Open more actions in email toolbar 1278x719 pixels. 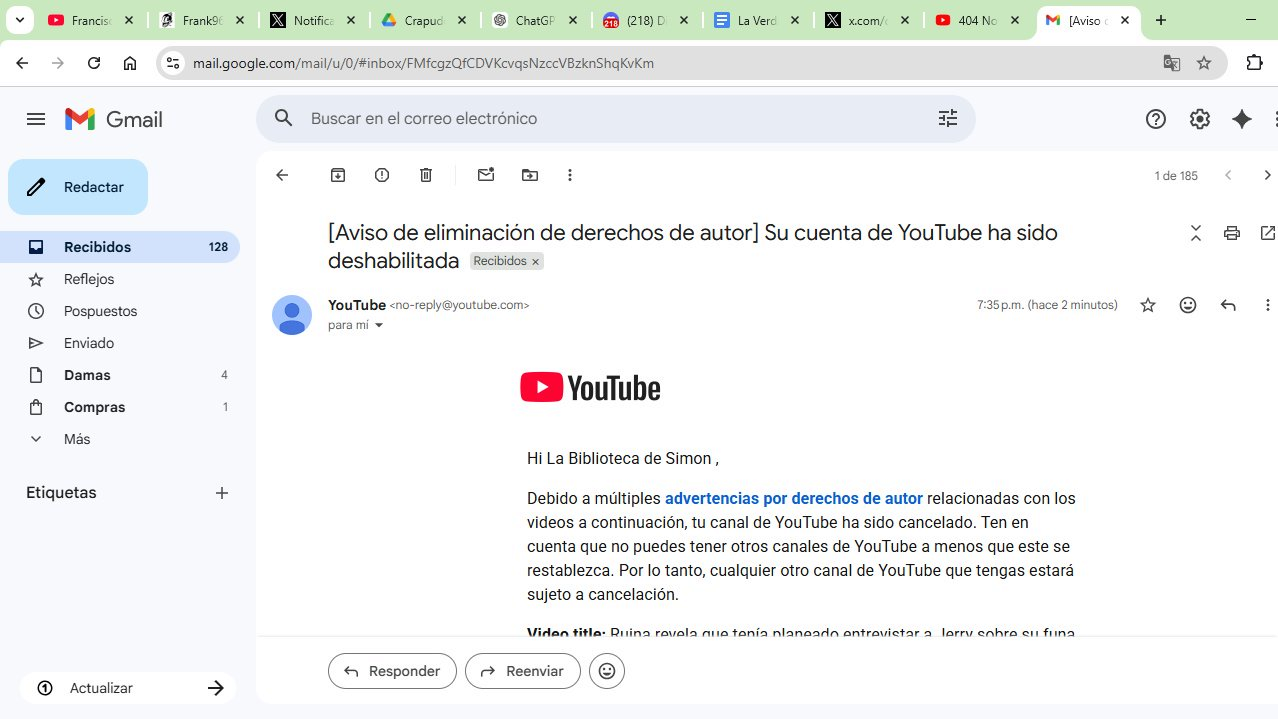[570, 175]
